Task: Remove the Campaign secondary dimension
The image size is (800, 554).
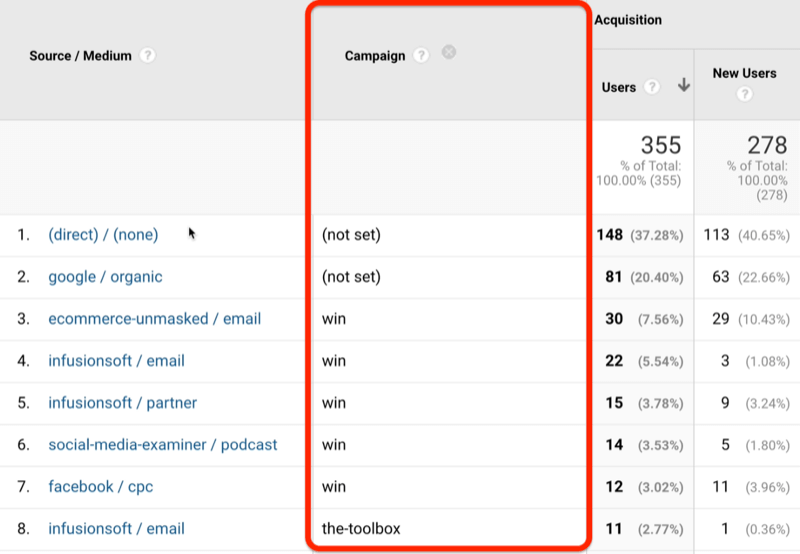Action: point(449,52)
